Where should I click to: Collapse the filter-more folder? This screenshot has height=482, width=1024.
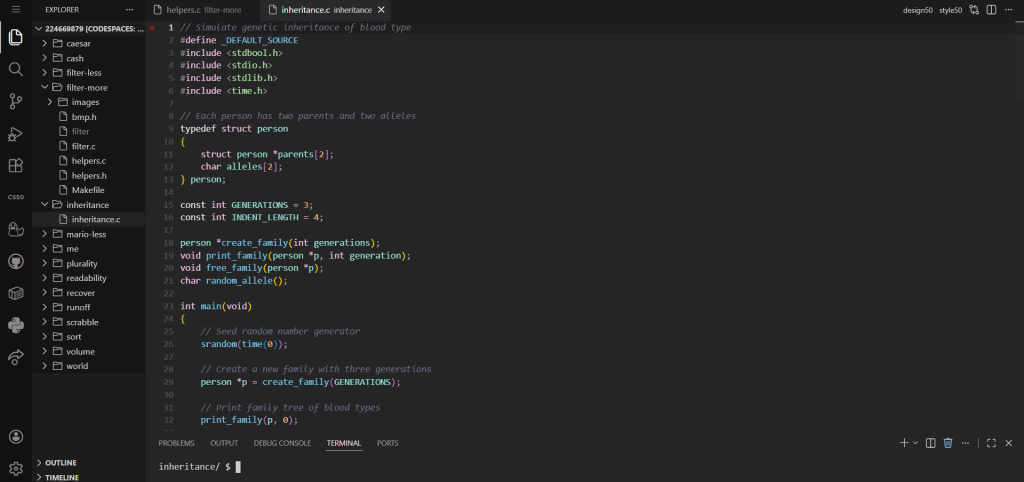(86, 88)
